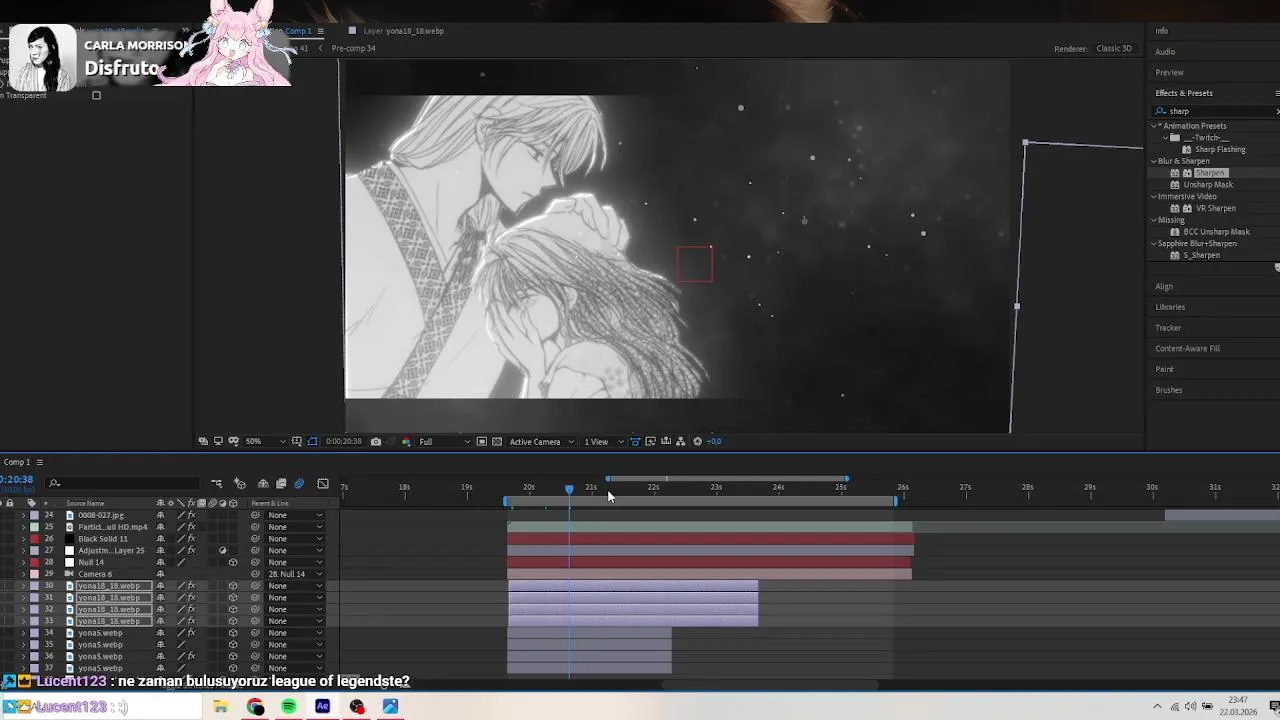Toggle shy switch on Camera 6 layer
The image size is (1280, 720).
click(161, 574)
